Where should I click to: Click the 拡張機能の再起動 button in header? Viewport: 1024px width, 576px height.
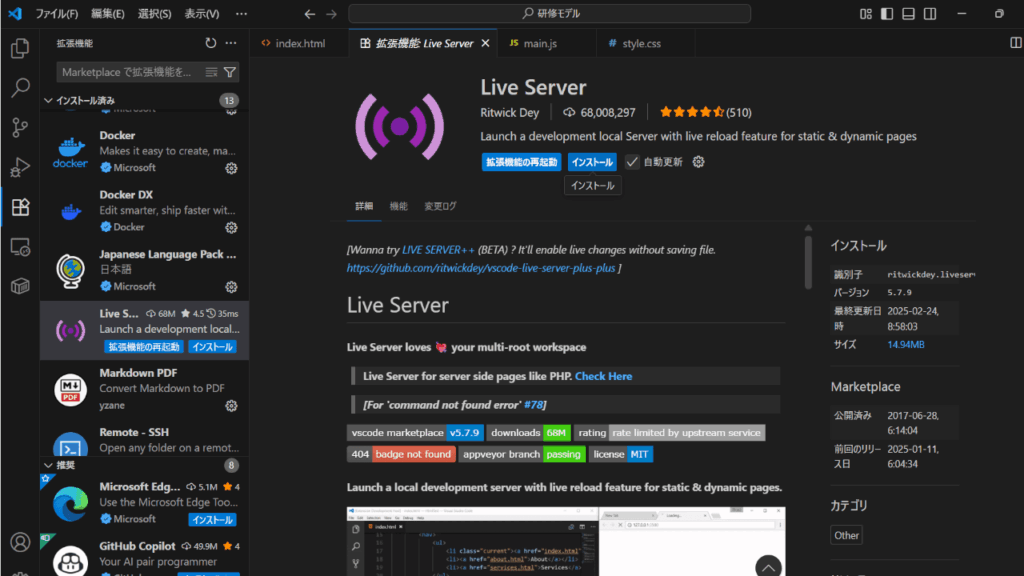(x=521, y=162)
